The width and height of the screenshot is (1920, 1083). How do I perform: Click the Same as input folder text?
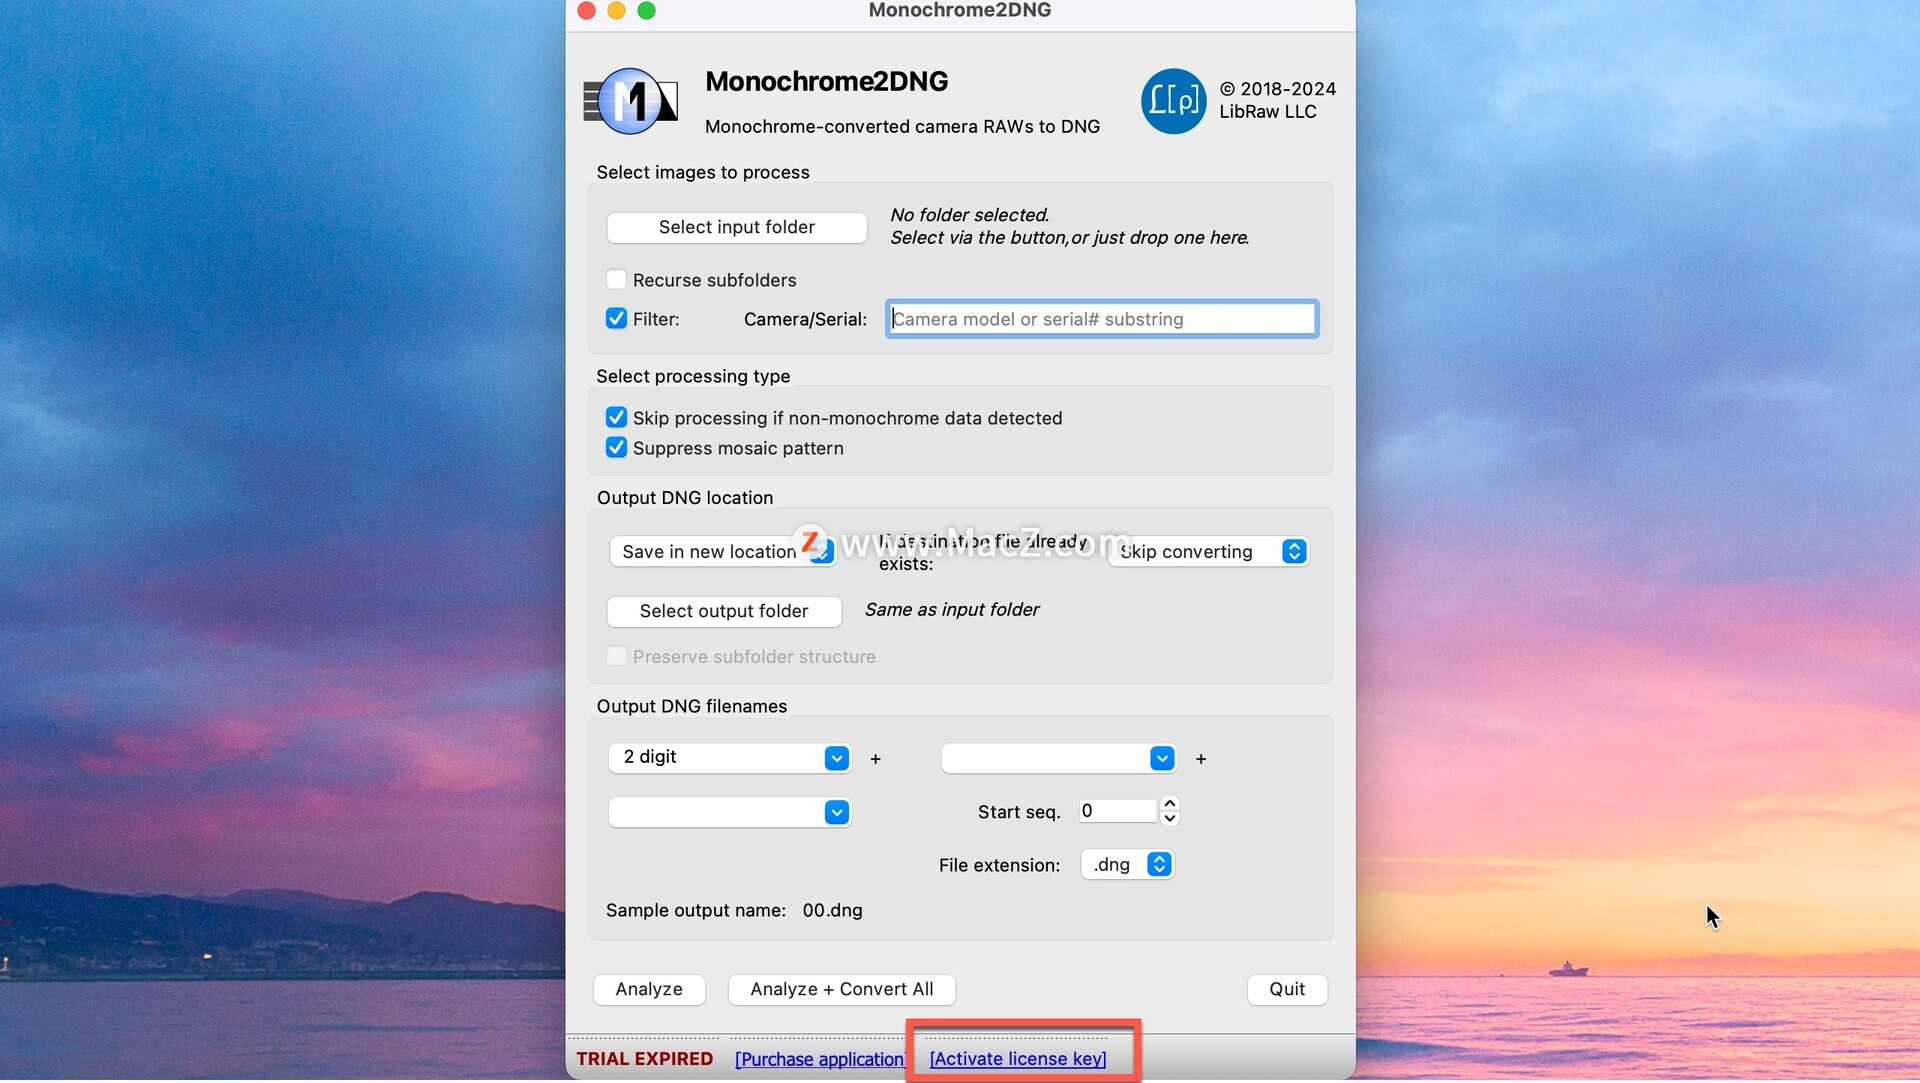[952, 610]
